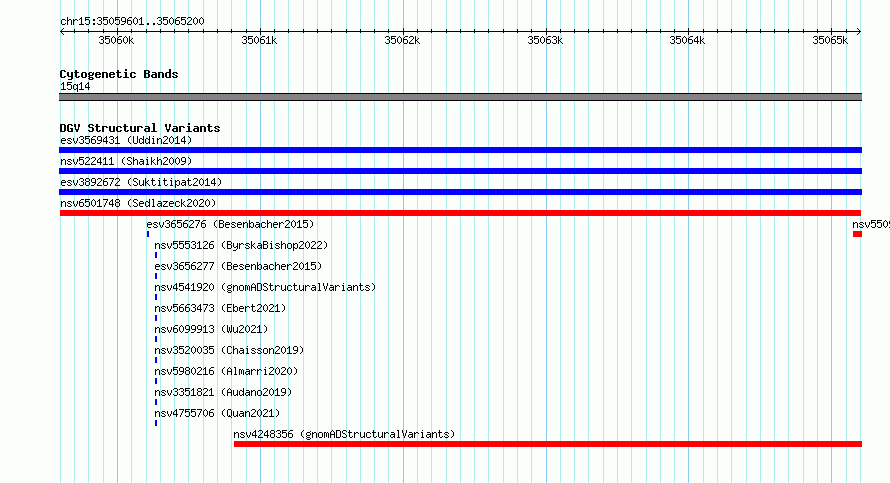Screen dimensions: 890x483
Task: Click the small blue mark under esv3656276
Action: click(x=148, y=234)
